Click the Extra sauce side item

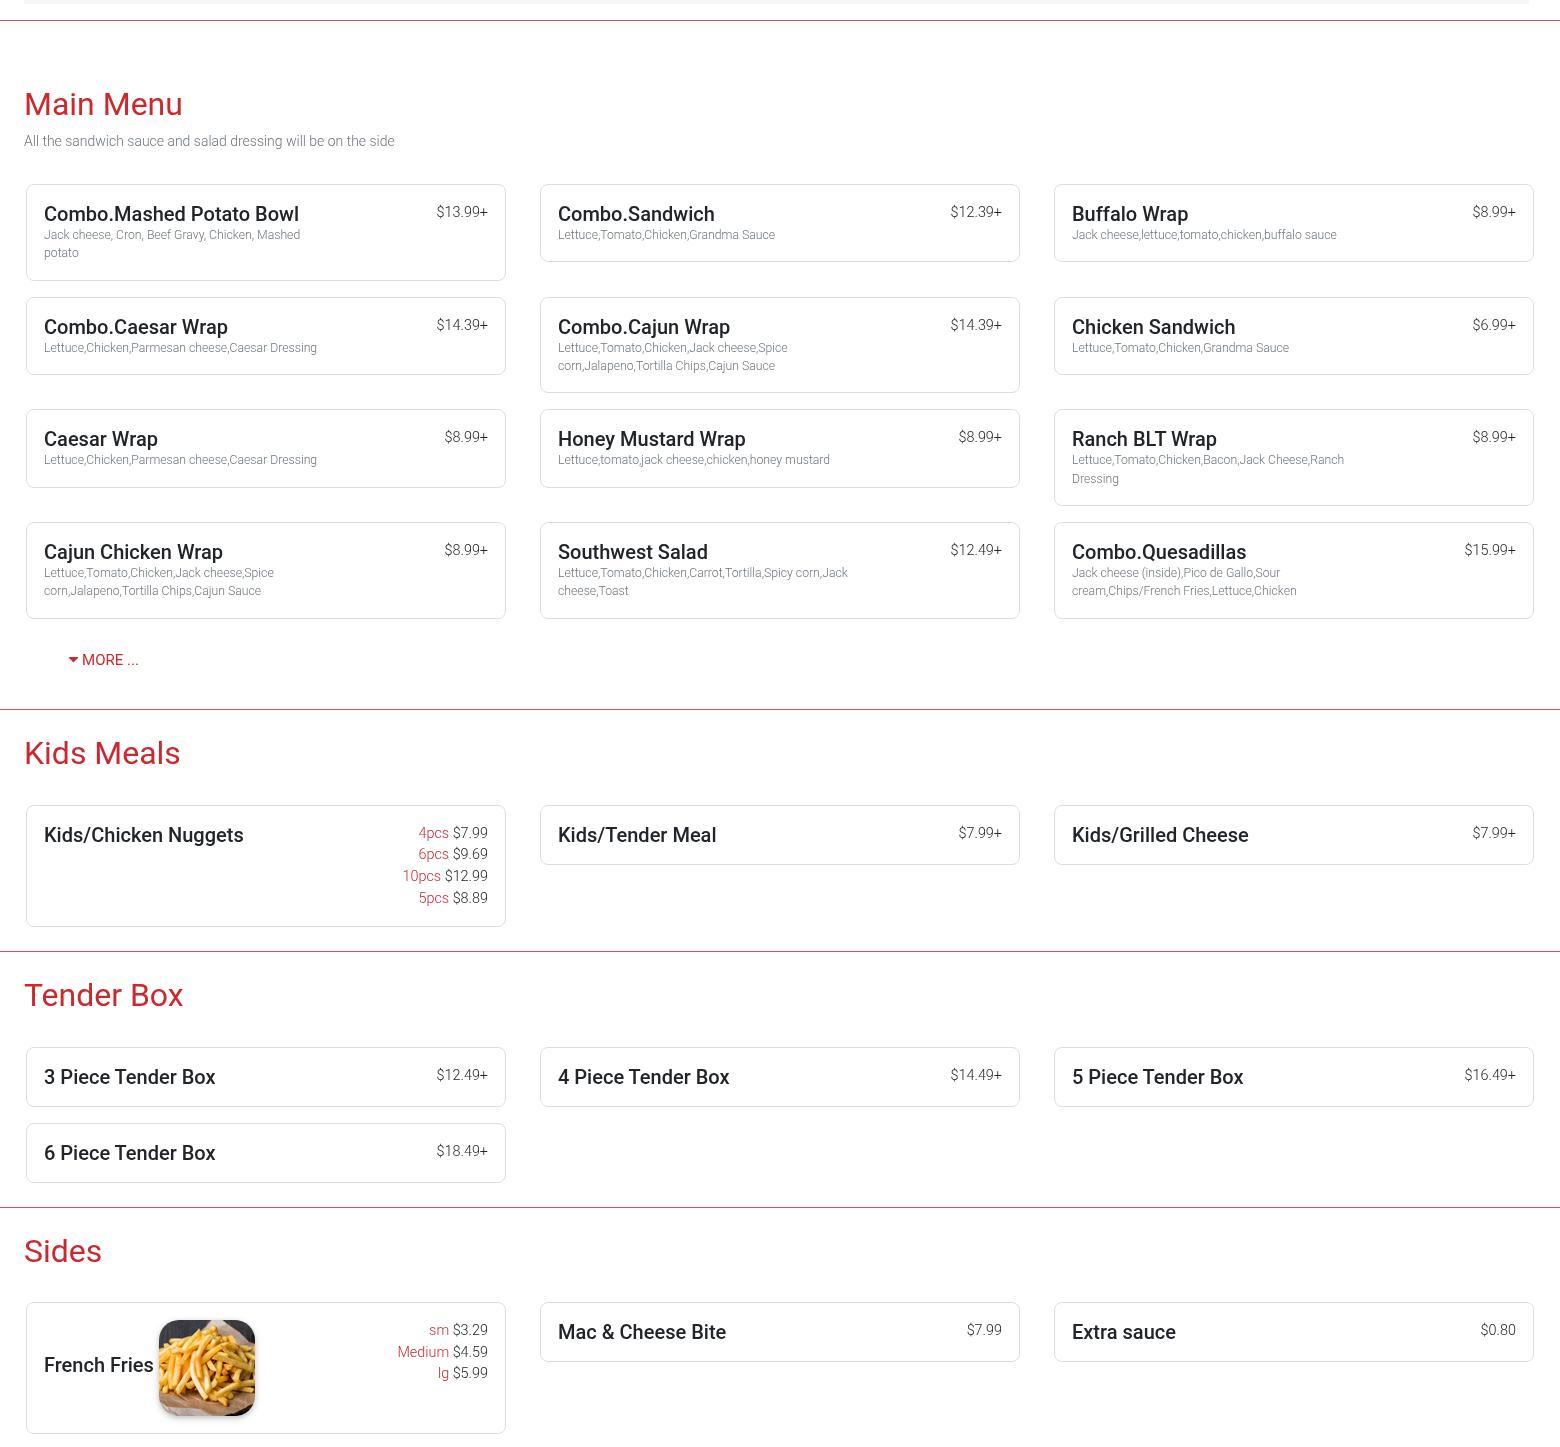pyautogui.click(x=1293, y=1332)
